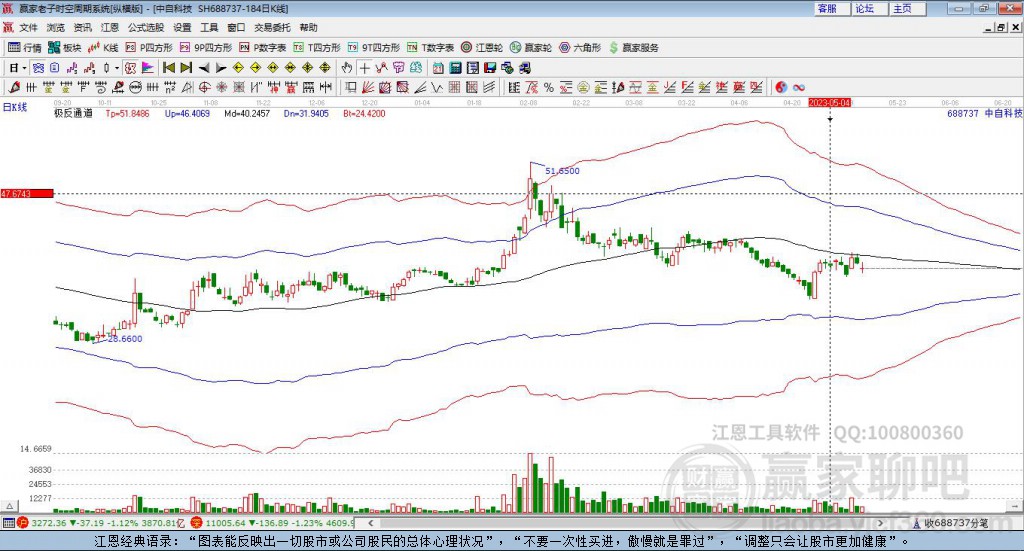The height and width of the screenshot is (551, 1024).
Task: Open the 工具 menu
Action: 209,27
